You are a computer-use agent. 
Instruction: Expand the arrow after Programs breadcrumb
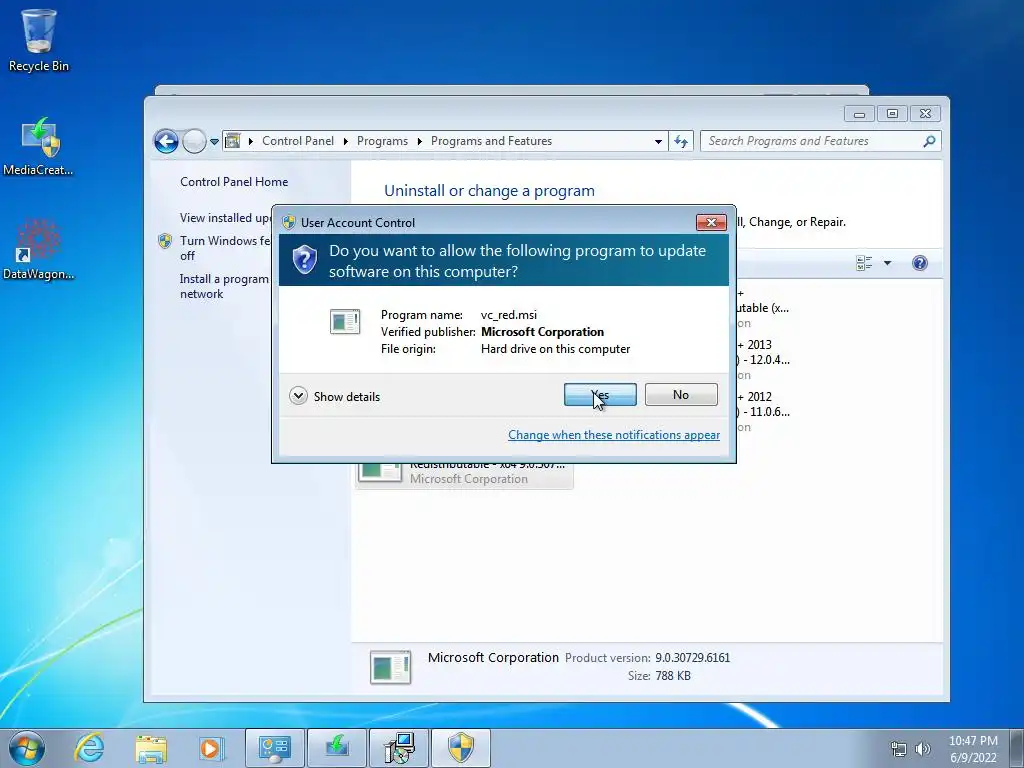(x=420, y=141)
